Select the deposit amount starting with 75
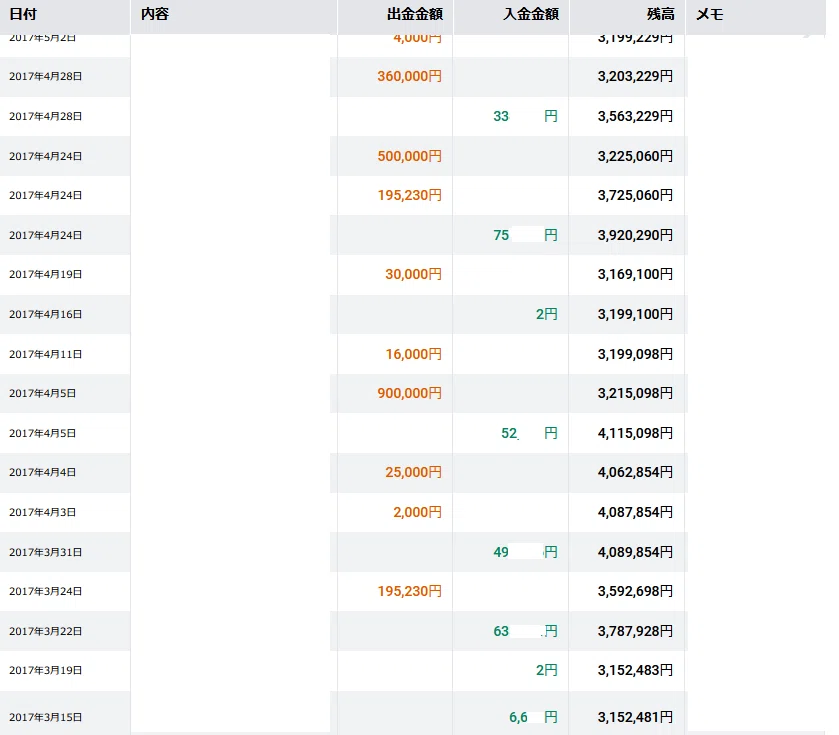This screenshot has width=839, height=735. click(x=525, y=235)
